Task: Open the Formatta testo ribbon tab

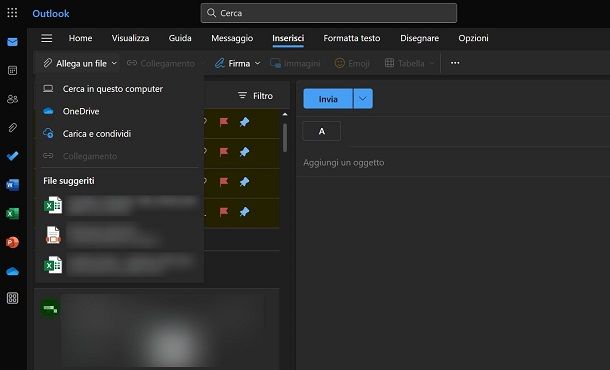Action: coord(352,38)
